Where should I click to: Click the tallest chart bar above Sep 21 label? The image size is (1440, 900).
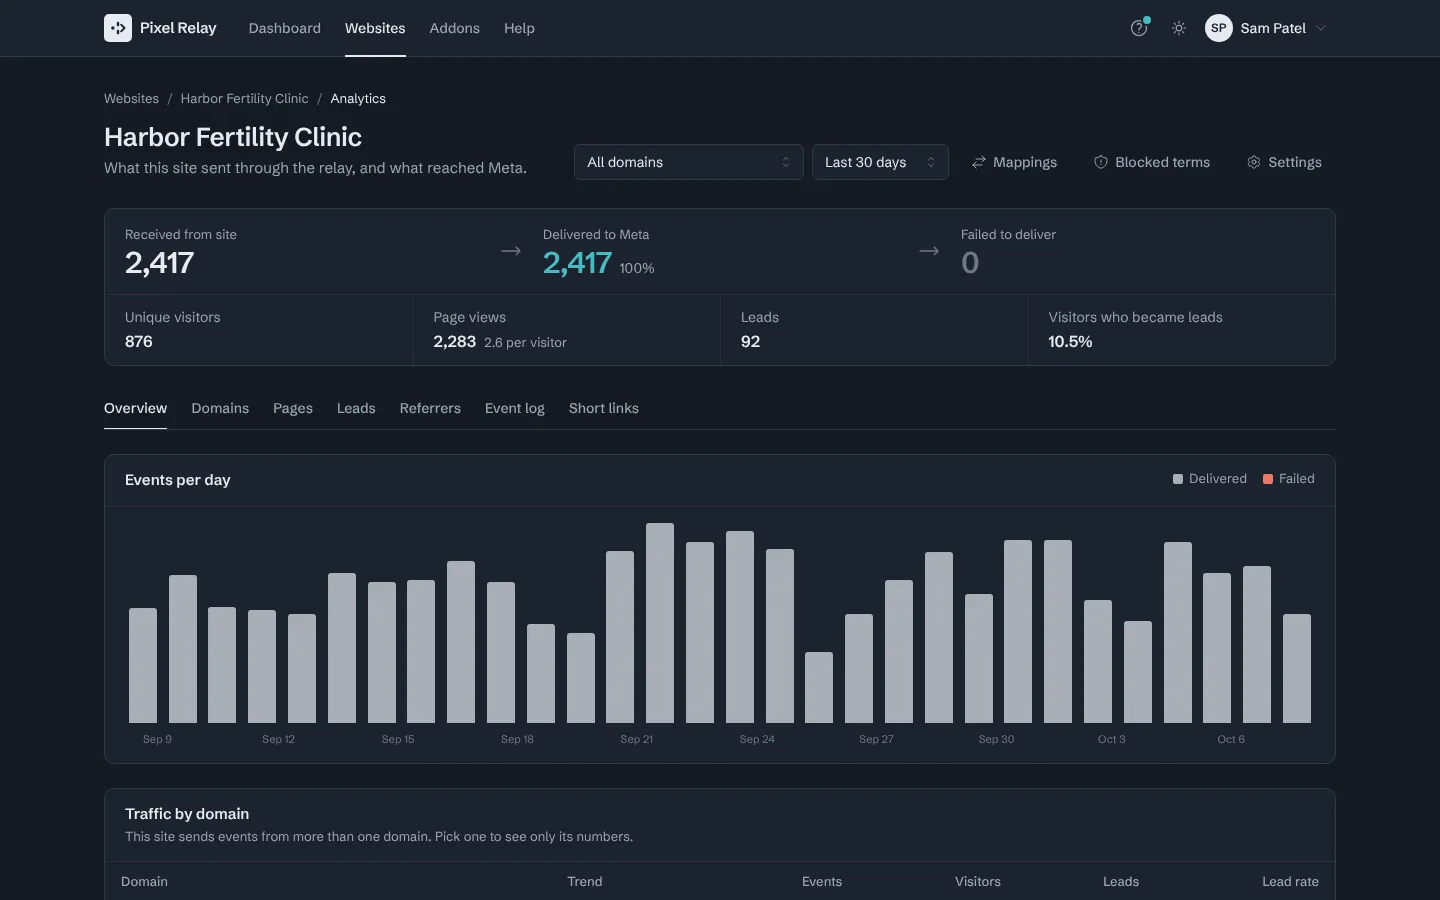point(660,623)
